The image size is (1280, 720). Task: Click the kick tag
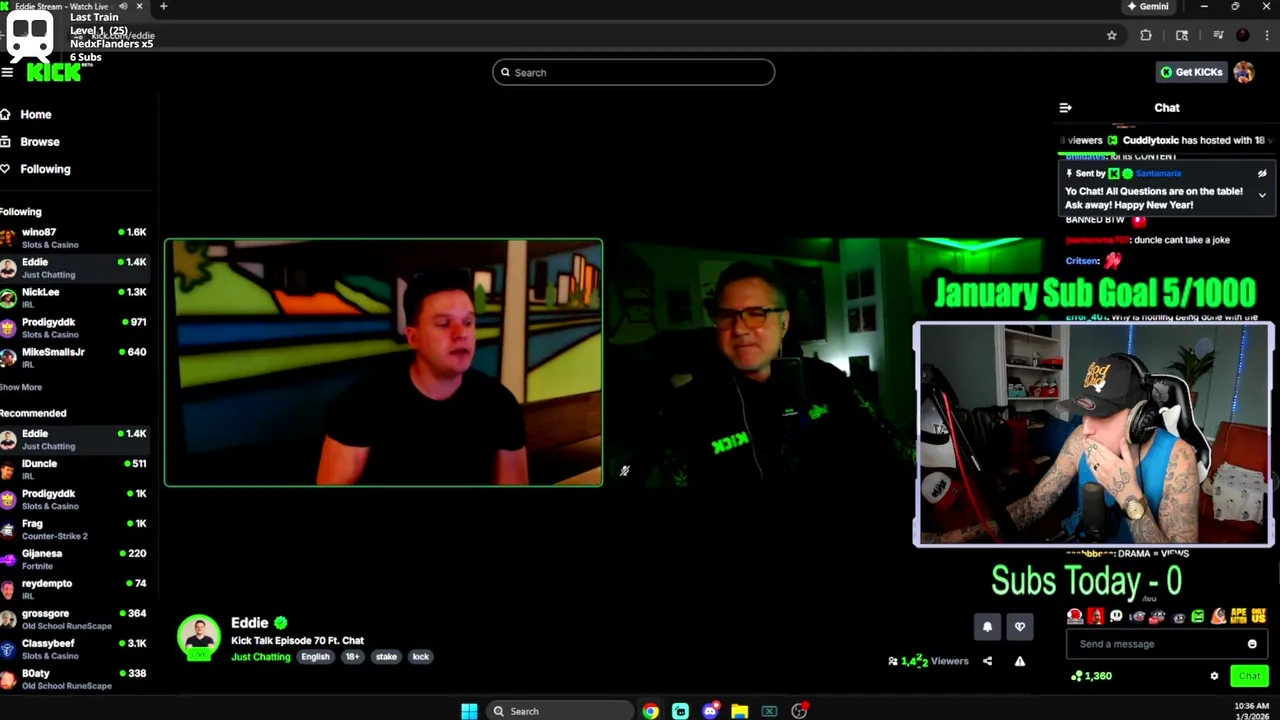[x=420, y=657]
